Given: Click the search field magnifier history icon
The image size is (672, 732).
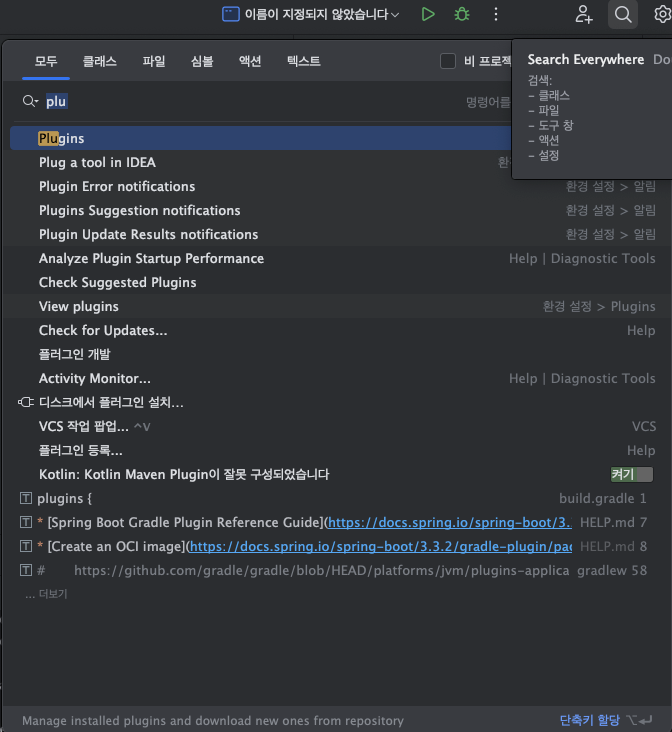Looking at the screenshot, I should 30,101.
